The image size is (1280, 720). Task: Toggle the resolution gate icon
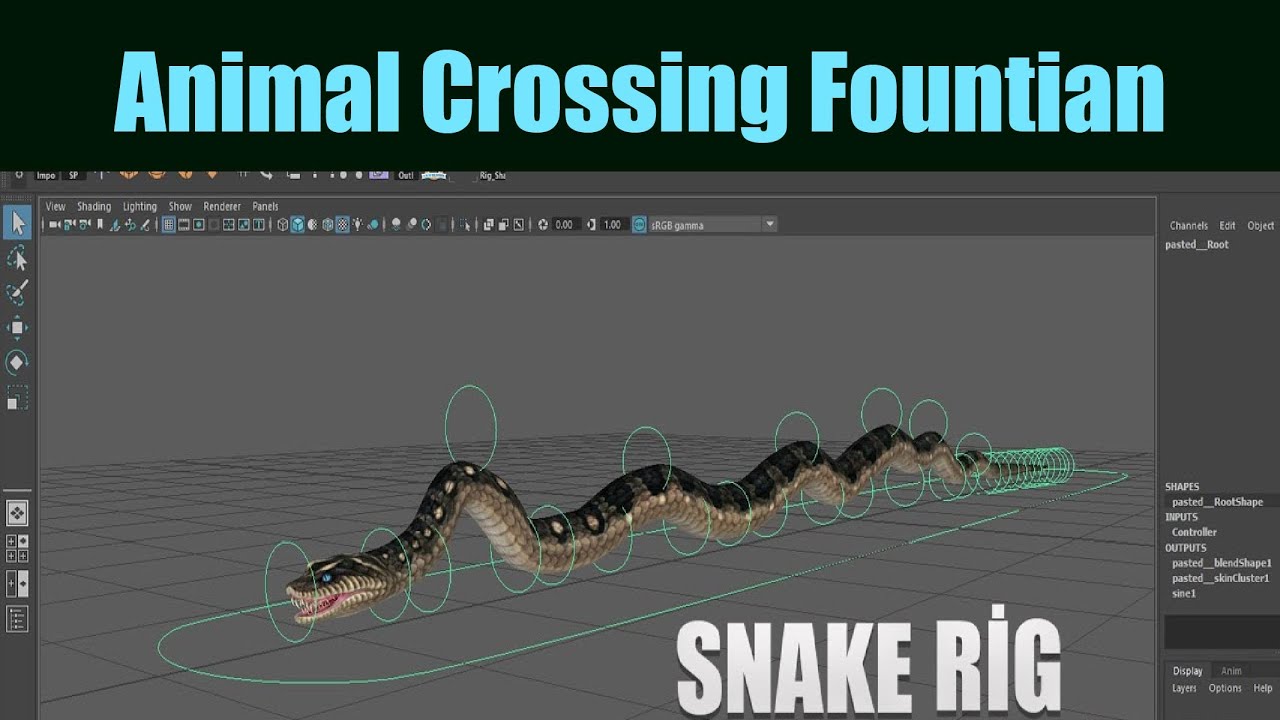click(199, 225)
